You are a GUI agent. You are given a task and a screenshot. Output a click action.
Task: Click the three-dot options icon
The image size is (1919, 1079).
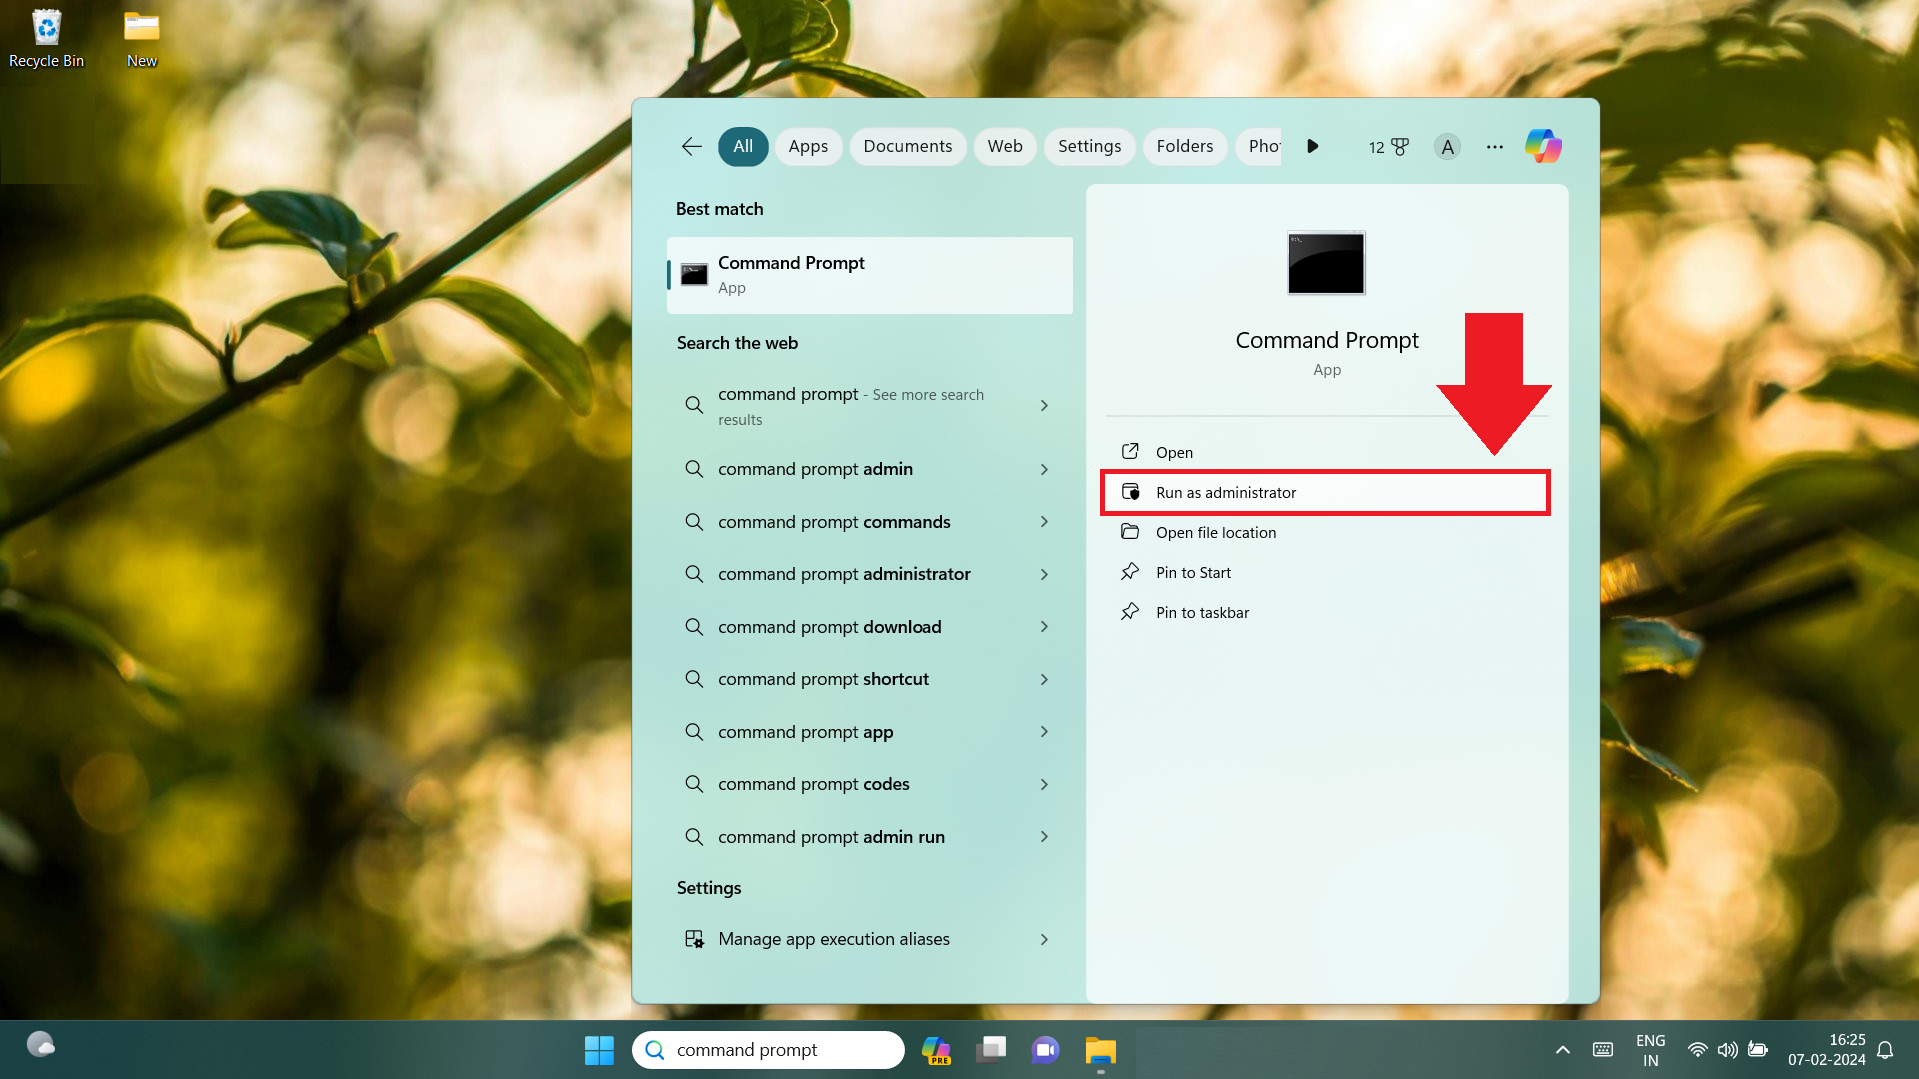coord(1494,146)
